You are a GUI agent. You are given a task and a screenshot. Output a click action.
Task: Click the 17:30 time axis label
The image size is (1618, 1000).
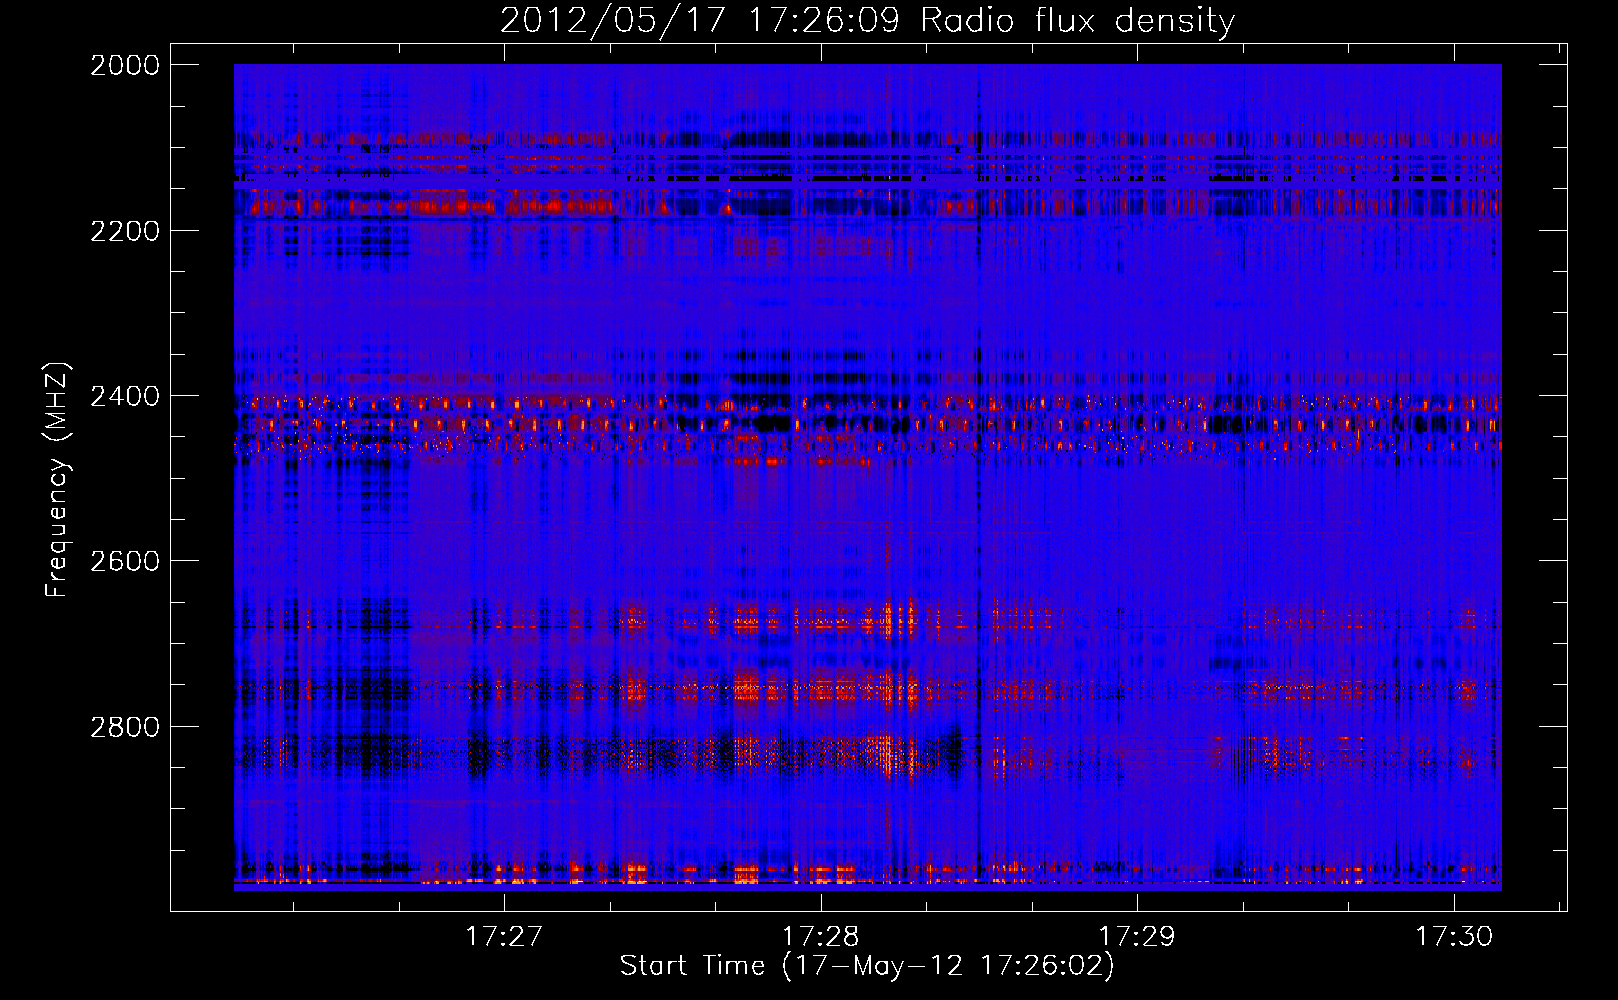[x=1453, y=937]
